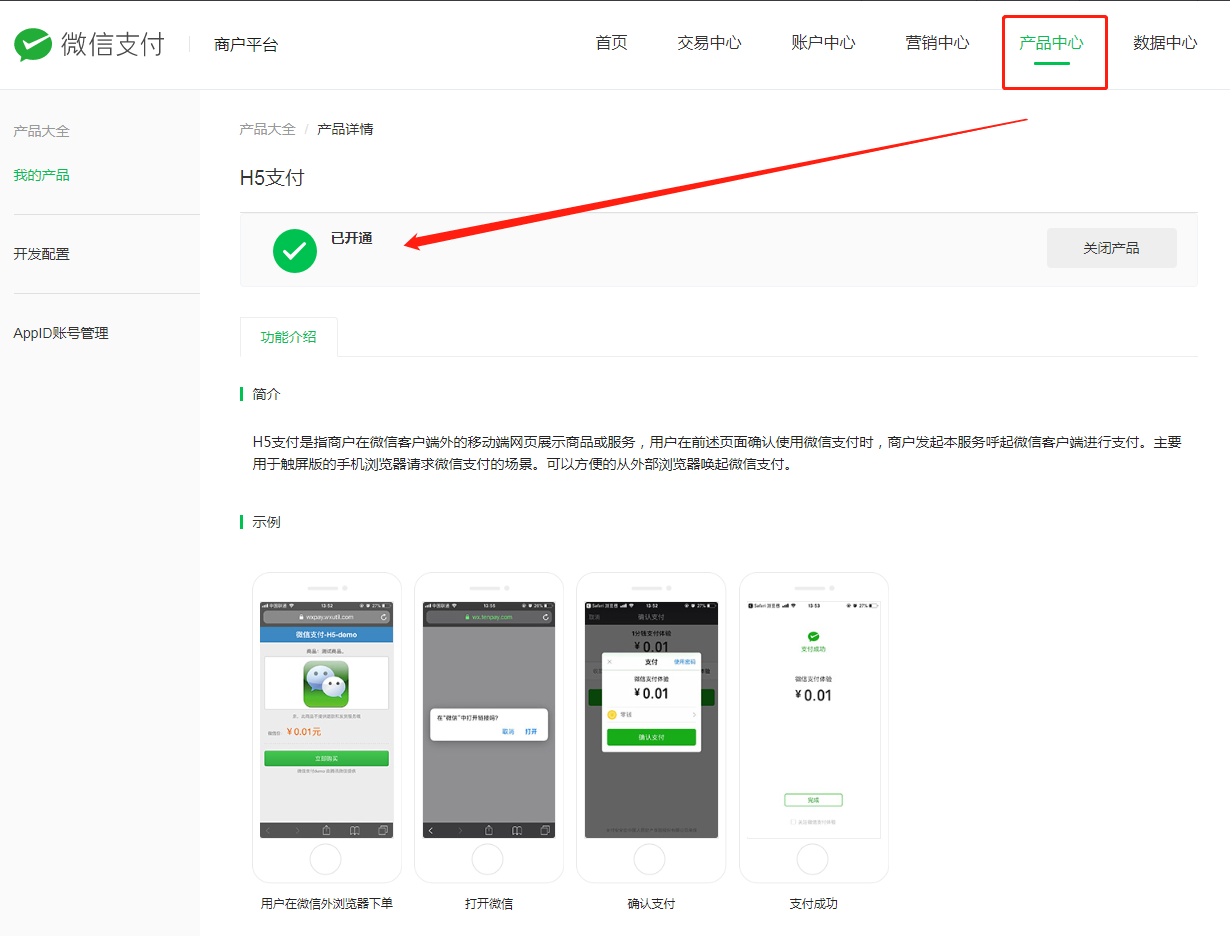Click the H5支付 description paragraph
1230x936 pixels.
(x=717, y=453)
